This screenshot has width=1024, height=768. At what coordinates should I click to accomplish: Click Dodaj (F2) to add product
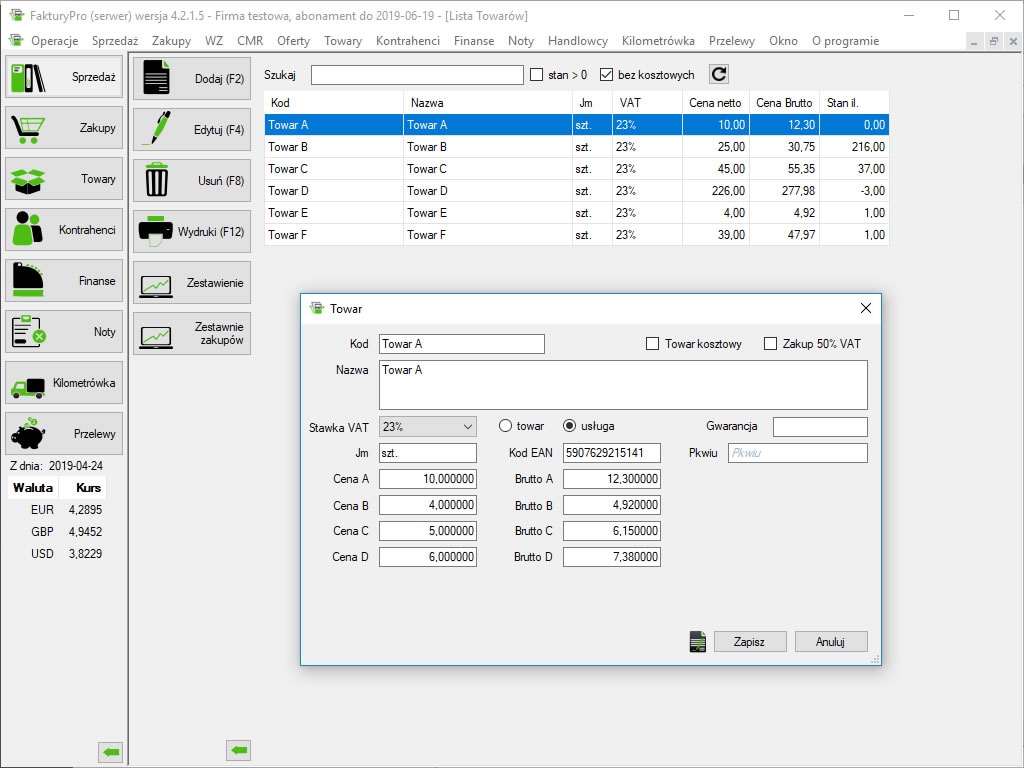192,79
